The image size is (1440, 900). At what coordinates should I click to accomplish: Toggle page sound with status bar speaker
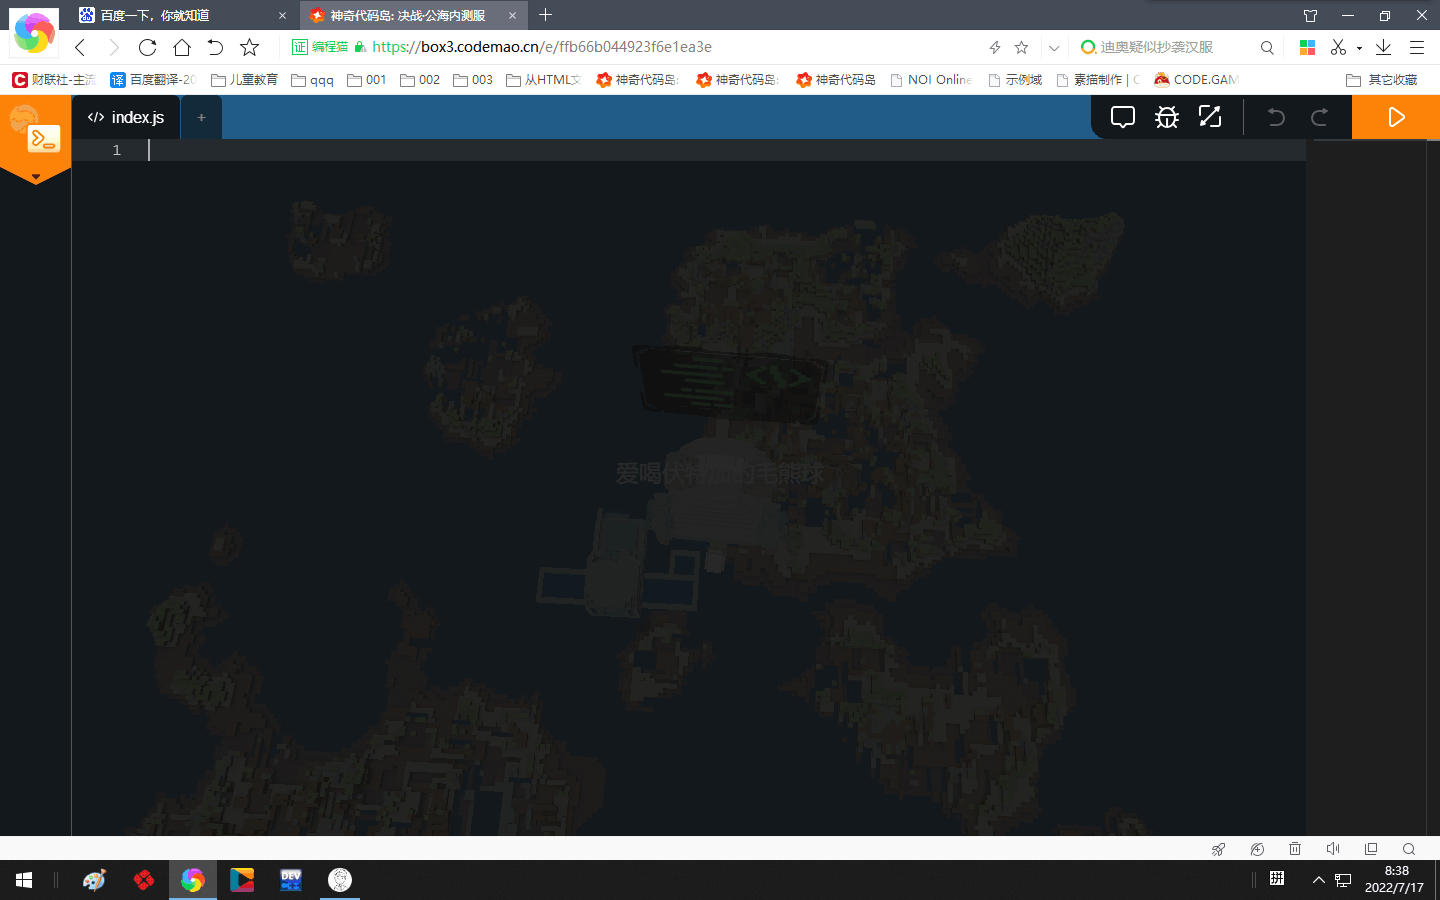(x=1333, y=849)
